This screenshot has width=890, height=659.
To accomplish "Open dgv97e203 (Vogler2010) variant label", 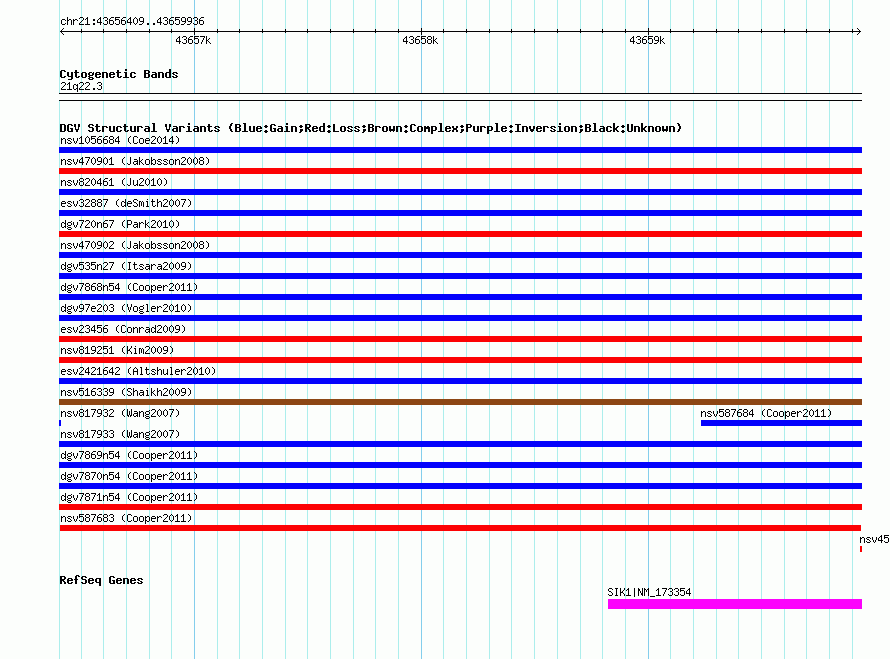I will (126, 308).
